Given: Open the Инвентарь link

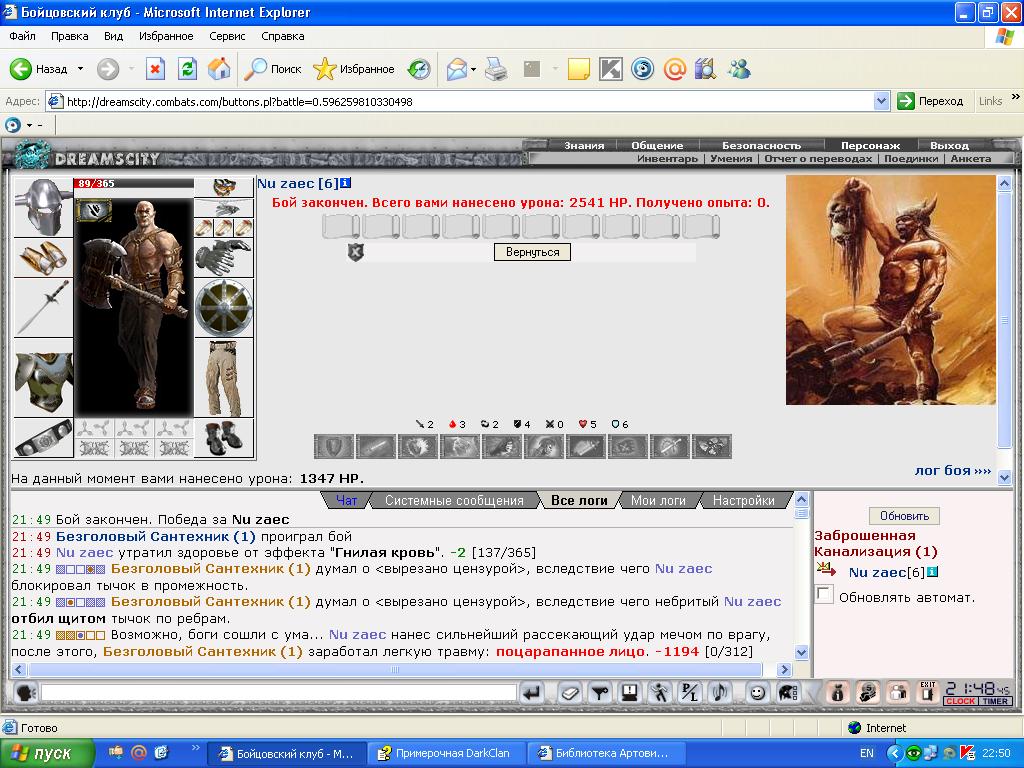Looking at the screenshot, I should pos(667,159).
